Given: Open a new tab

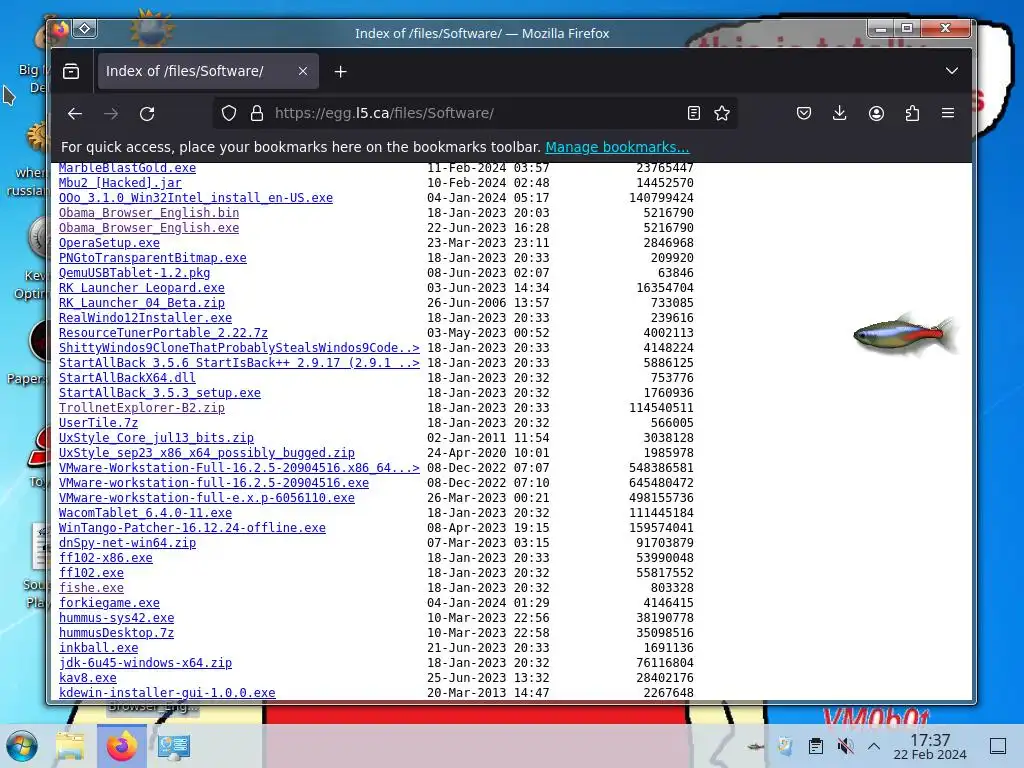Looking at the screenshot, I should click(340, 71).
